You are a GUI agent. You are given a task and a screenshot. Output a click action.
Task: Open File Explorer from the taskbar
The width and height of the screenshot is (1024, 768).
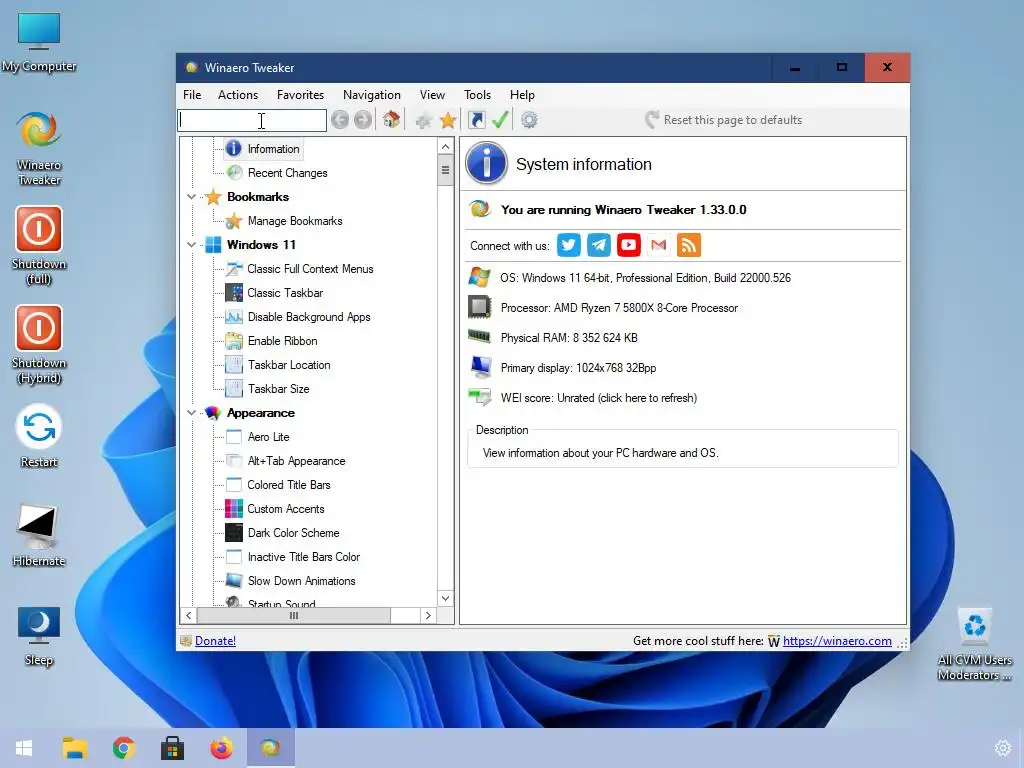tap(74, 748)
